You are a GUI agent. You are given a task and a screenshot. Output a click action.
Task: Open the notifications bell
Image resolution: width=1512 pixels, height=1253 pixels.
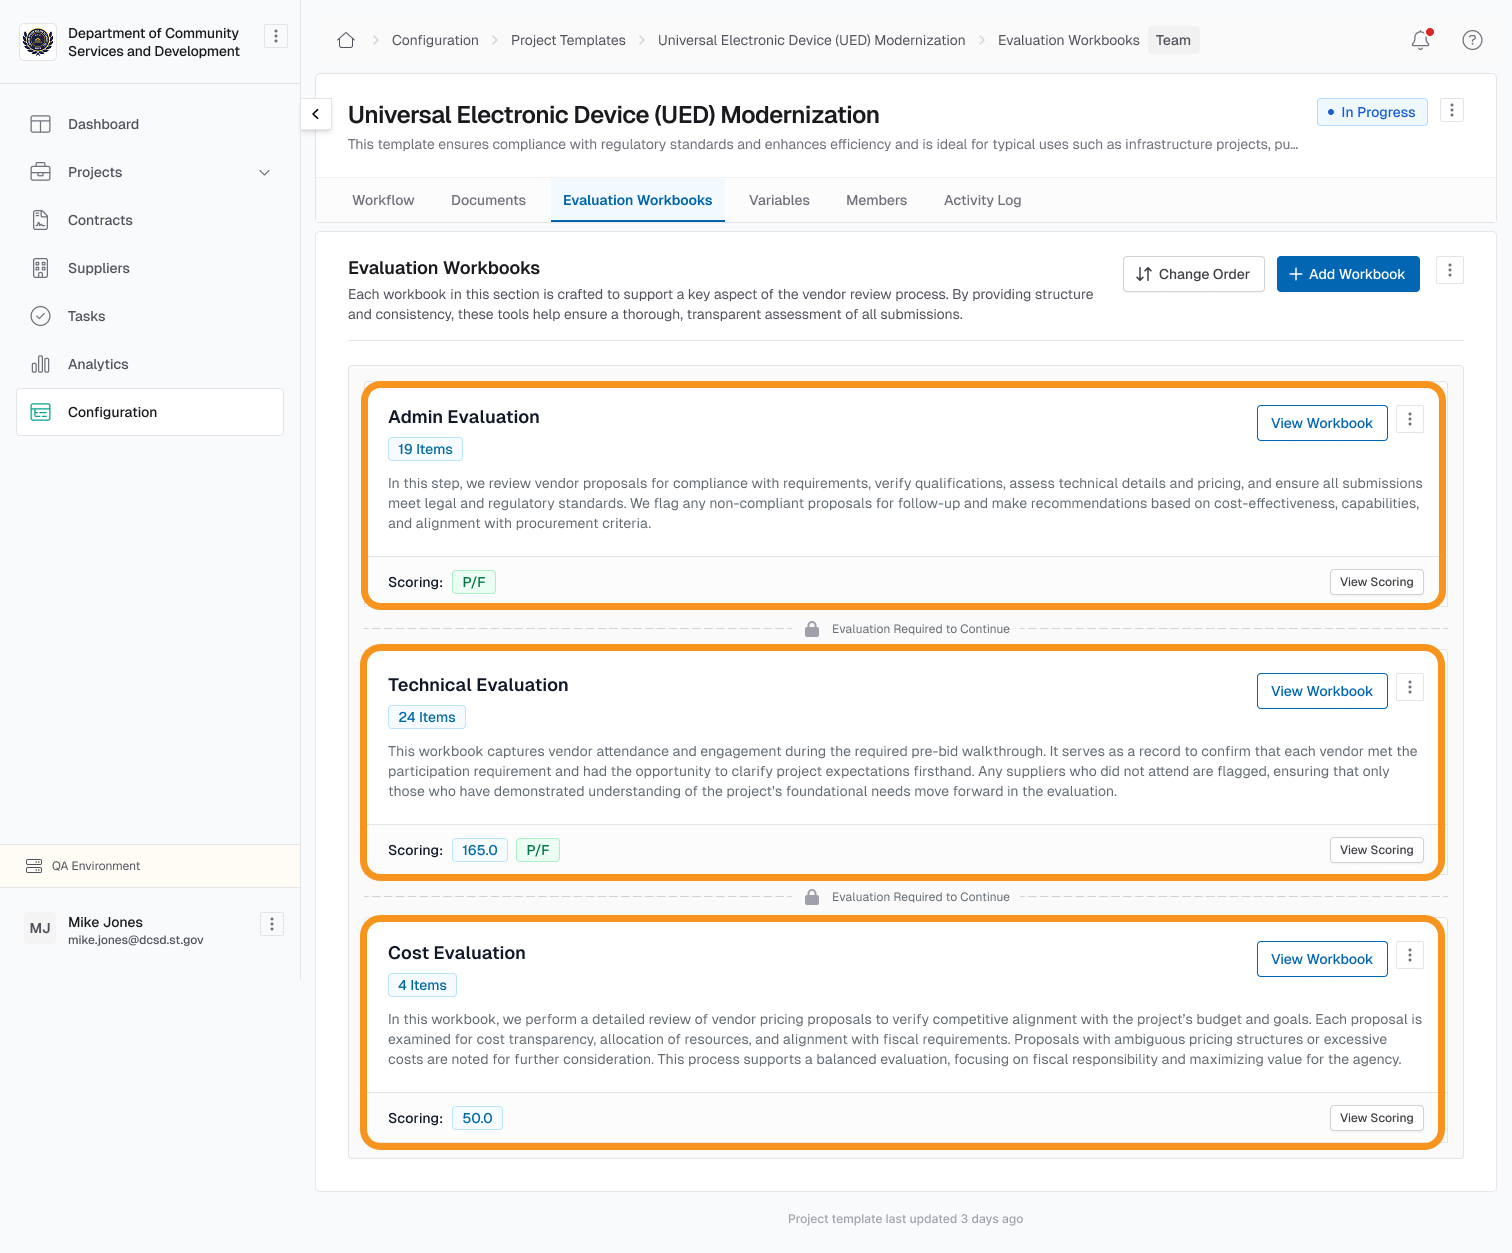[1420, 40]
